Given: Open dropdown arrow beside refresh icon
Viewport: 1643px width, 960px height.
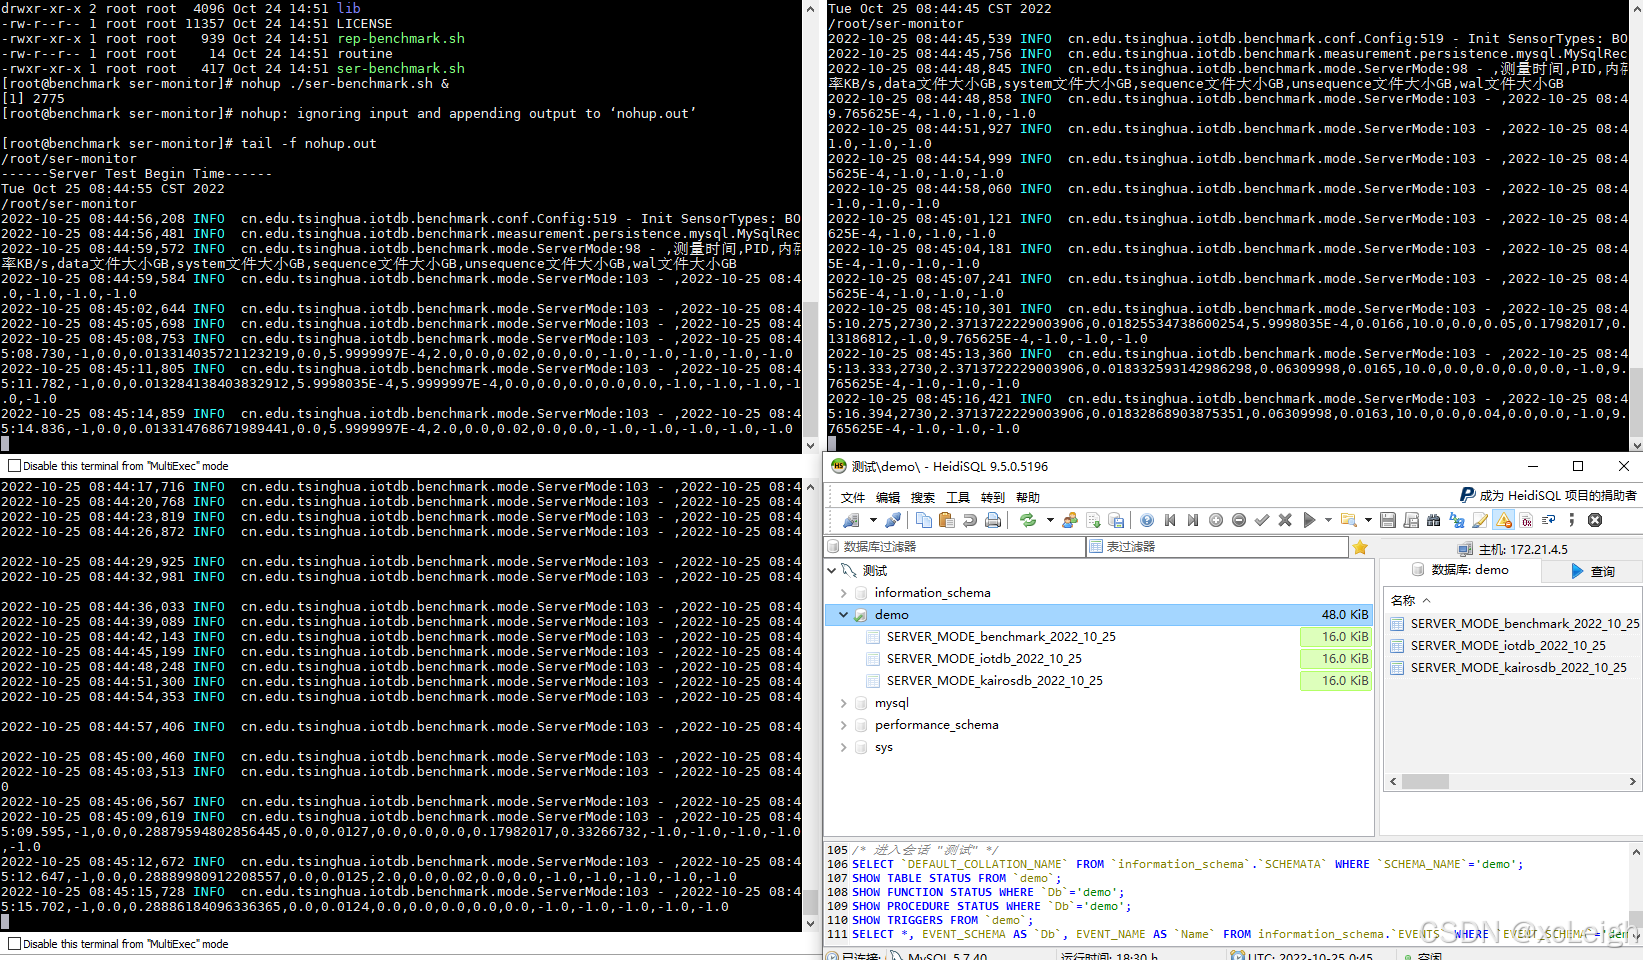Looking at the screenshot, I should point(1050,520).
